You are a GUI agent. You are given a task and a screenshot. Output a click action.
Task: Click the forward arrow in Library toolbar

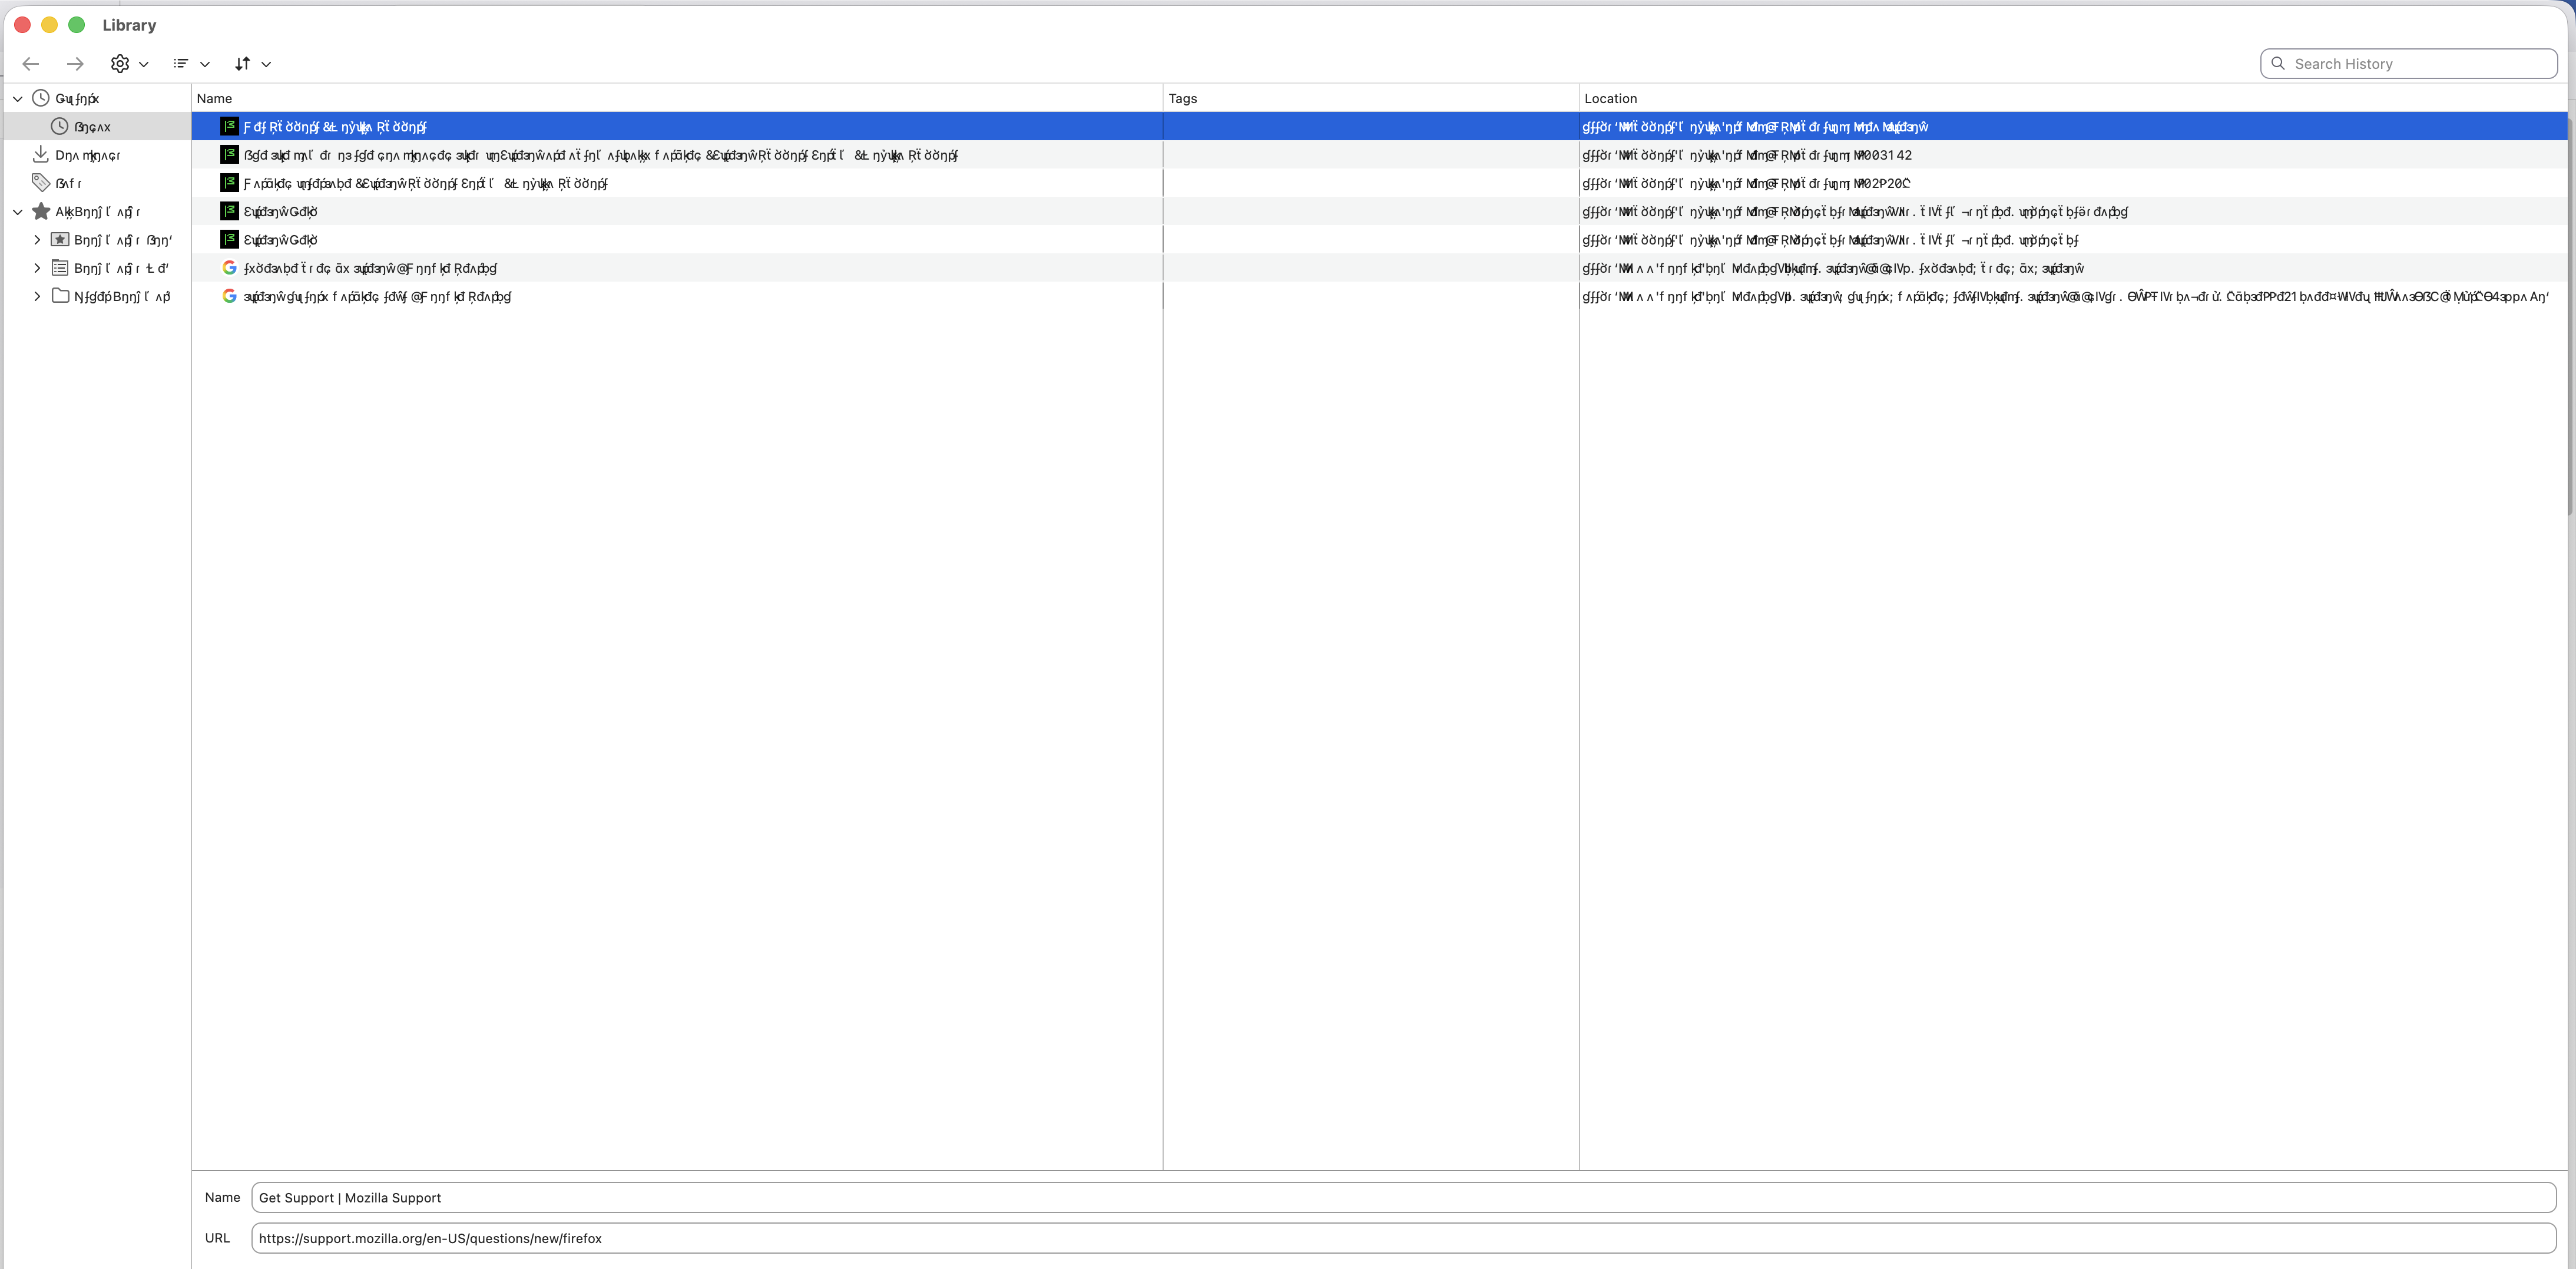coord(75,64)
